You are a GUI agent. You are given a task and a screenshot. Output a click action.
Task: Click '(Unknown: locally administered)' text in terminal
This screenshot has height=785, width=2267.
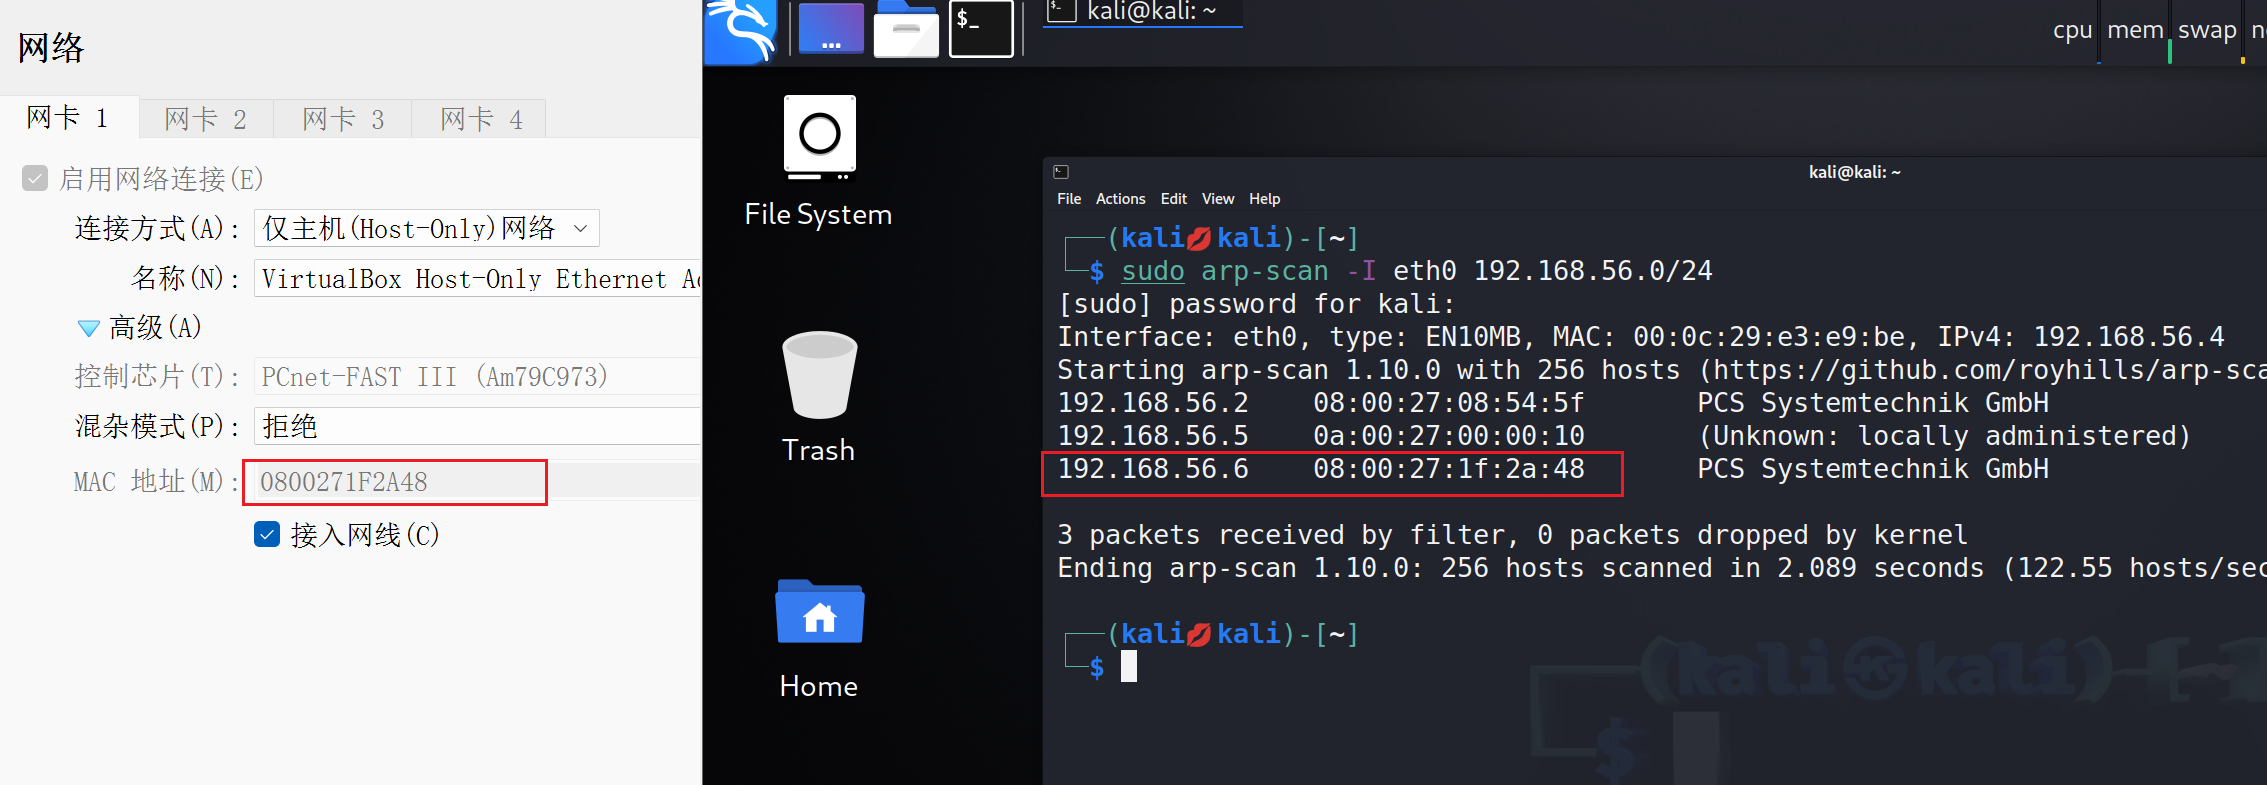(x=1944, y=436)
